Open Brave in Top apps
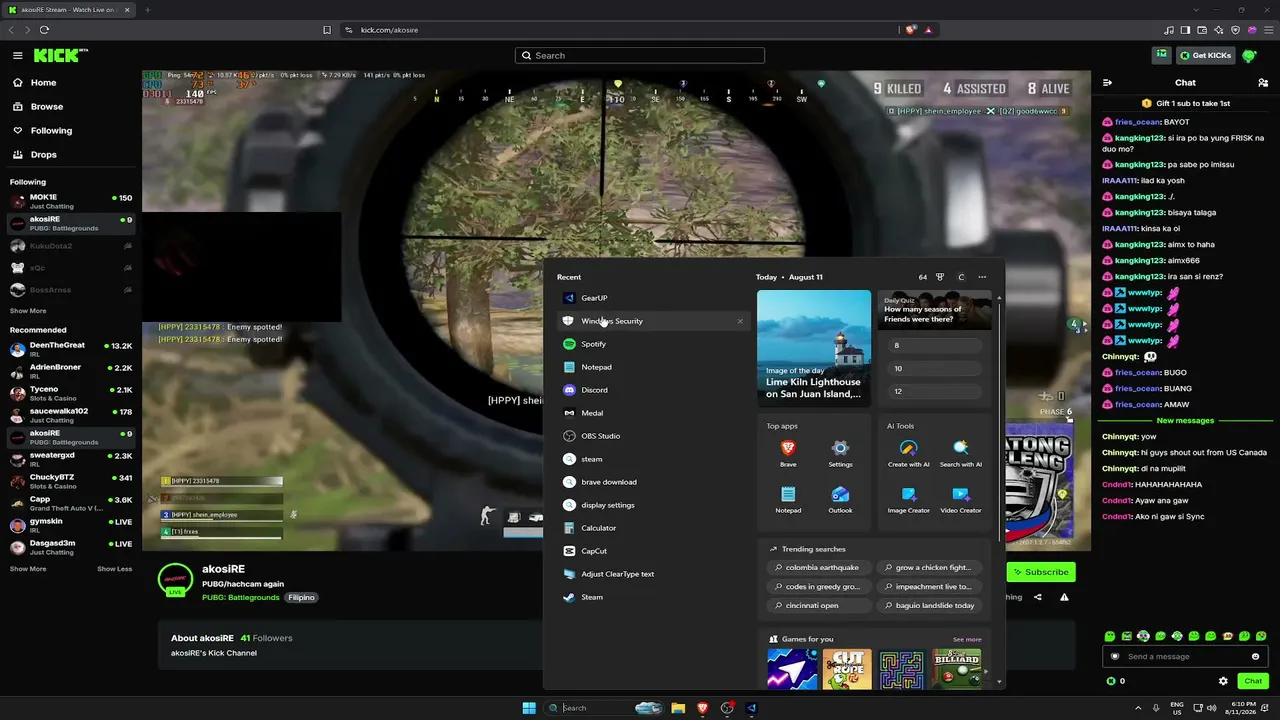Image resolution: width=1280 pixels, height=720 pixels. coord(788,453)
